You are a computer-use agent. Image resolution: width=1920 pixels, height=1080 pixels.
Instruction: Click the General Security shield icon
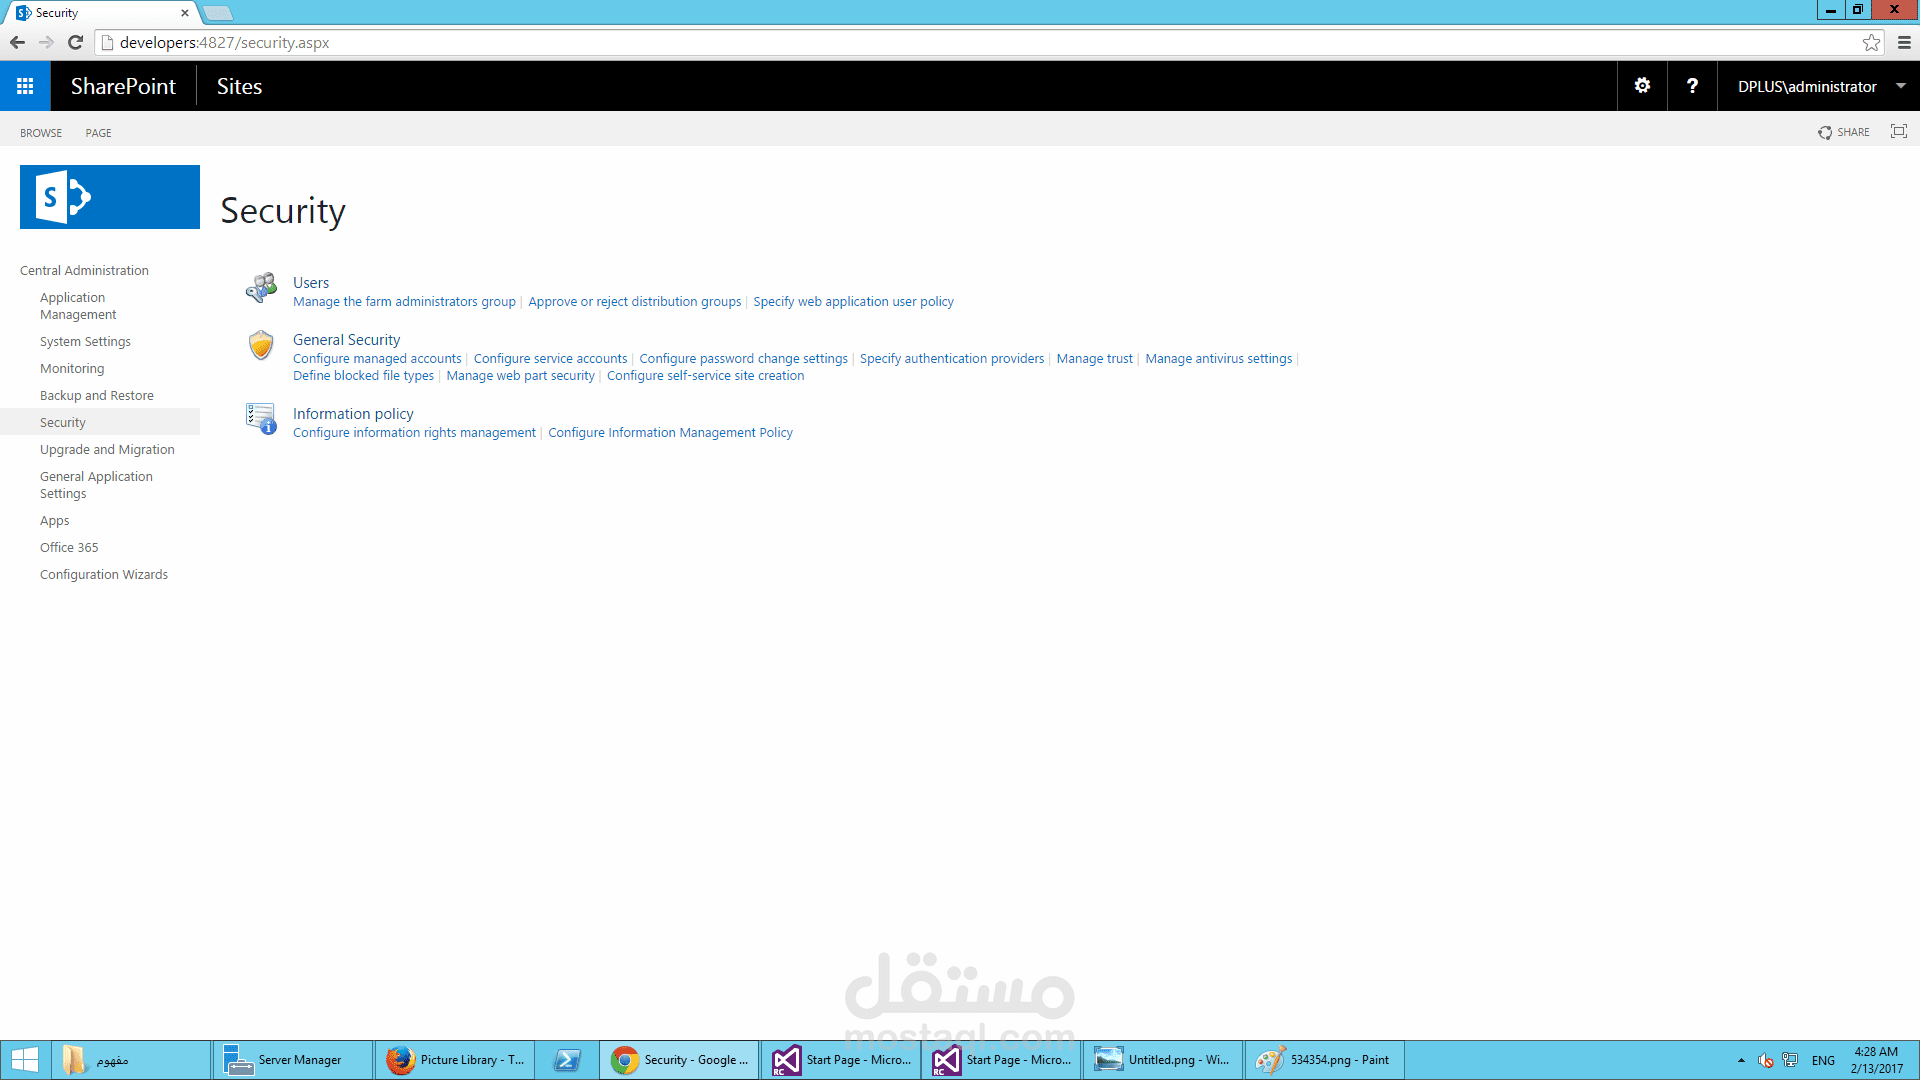tap(261, 345)
